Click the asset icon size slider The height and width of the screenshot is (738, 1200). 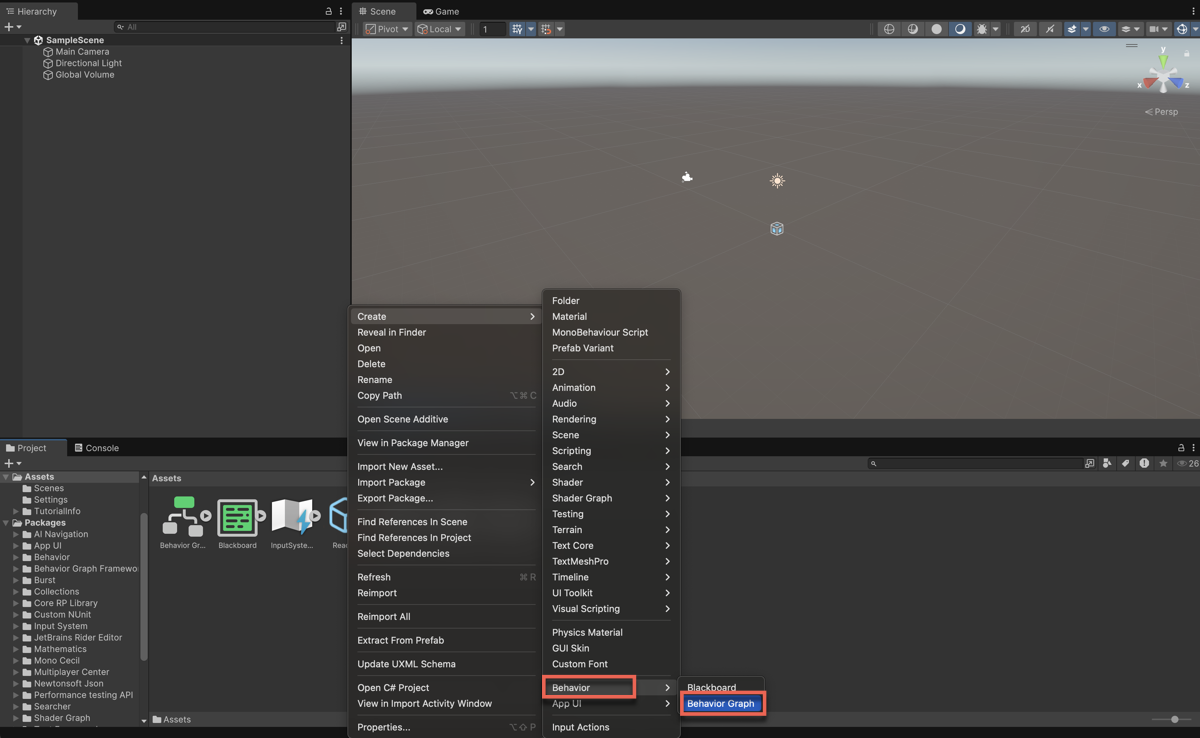click(x=1174, y=719)
